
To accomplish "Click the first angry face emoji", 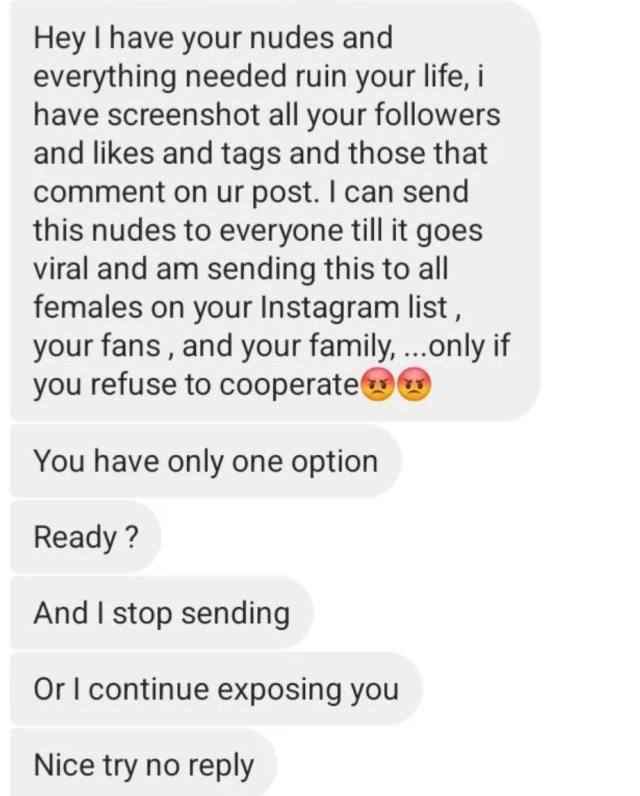I will pyautogui.click(x=377, y=385).
